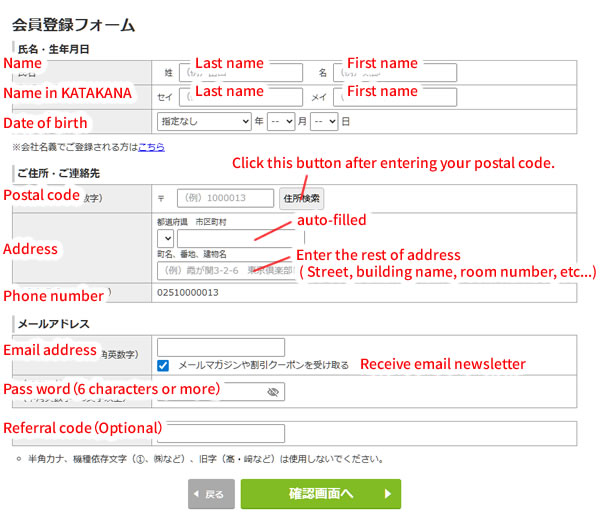Focus the First name kanji field
The height and width of the screenshot is (530, 600).
[395, 72]
